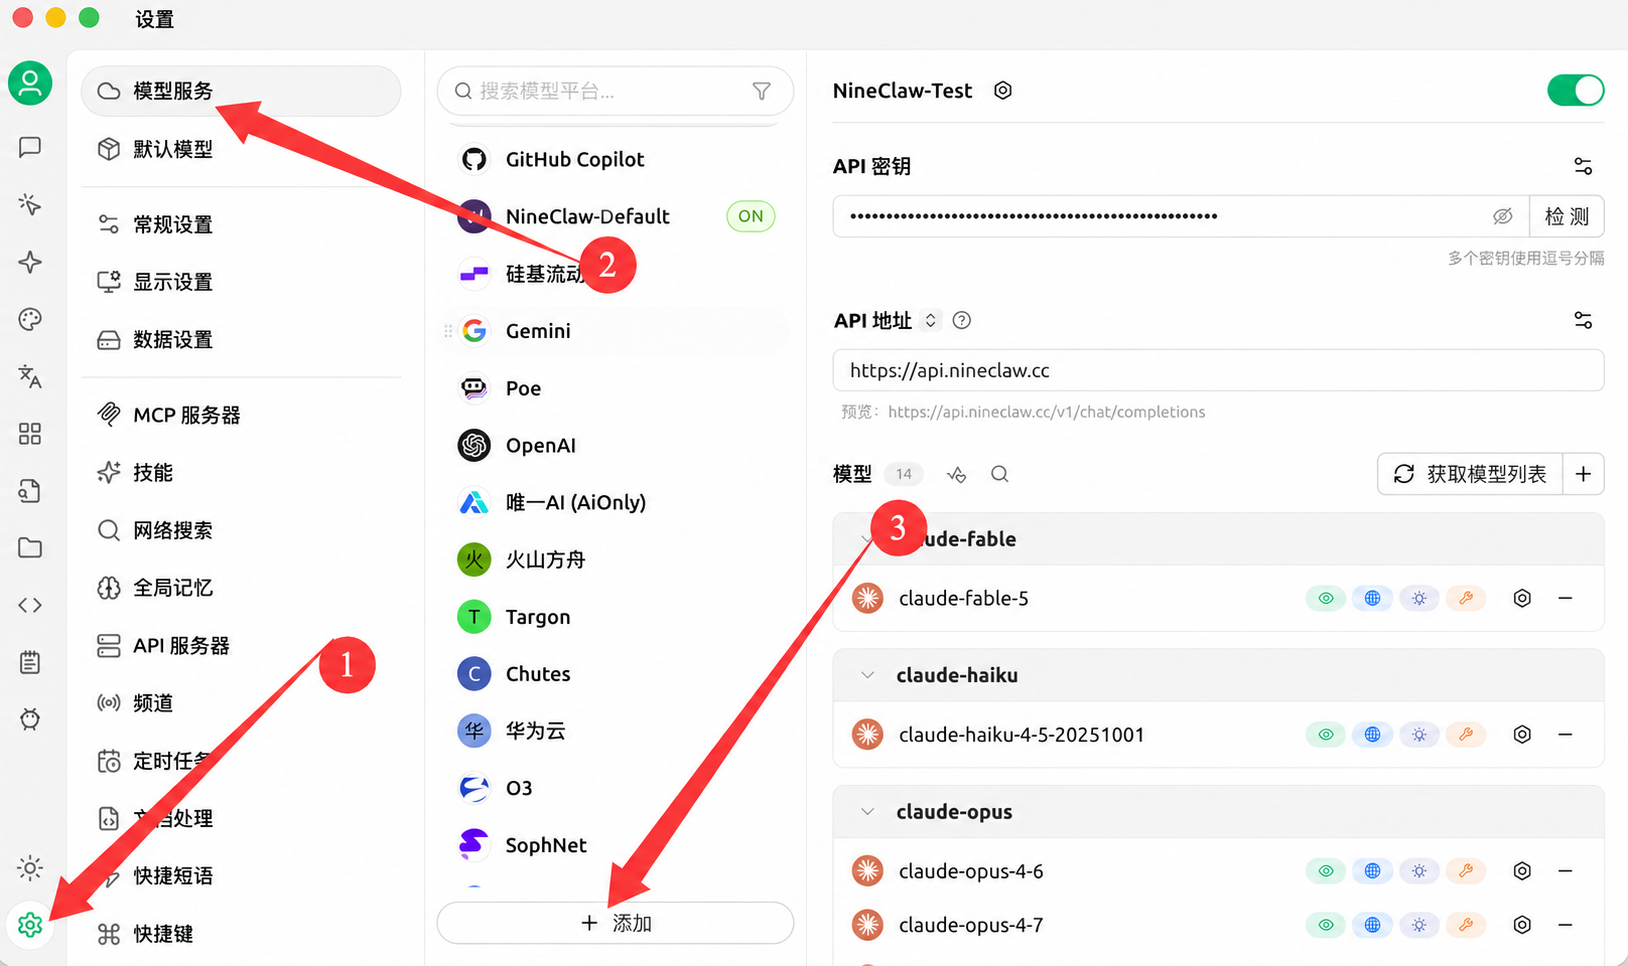
Task: Remove claude-haiku-4-5-20251001 model
Action: pos(1565,734)
